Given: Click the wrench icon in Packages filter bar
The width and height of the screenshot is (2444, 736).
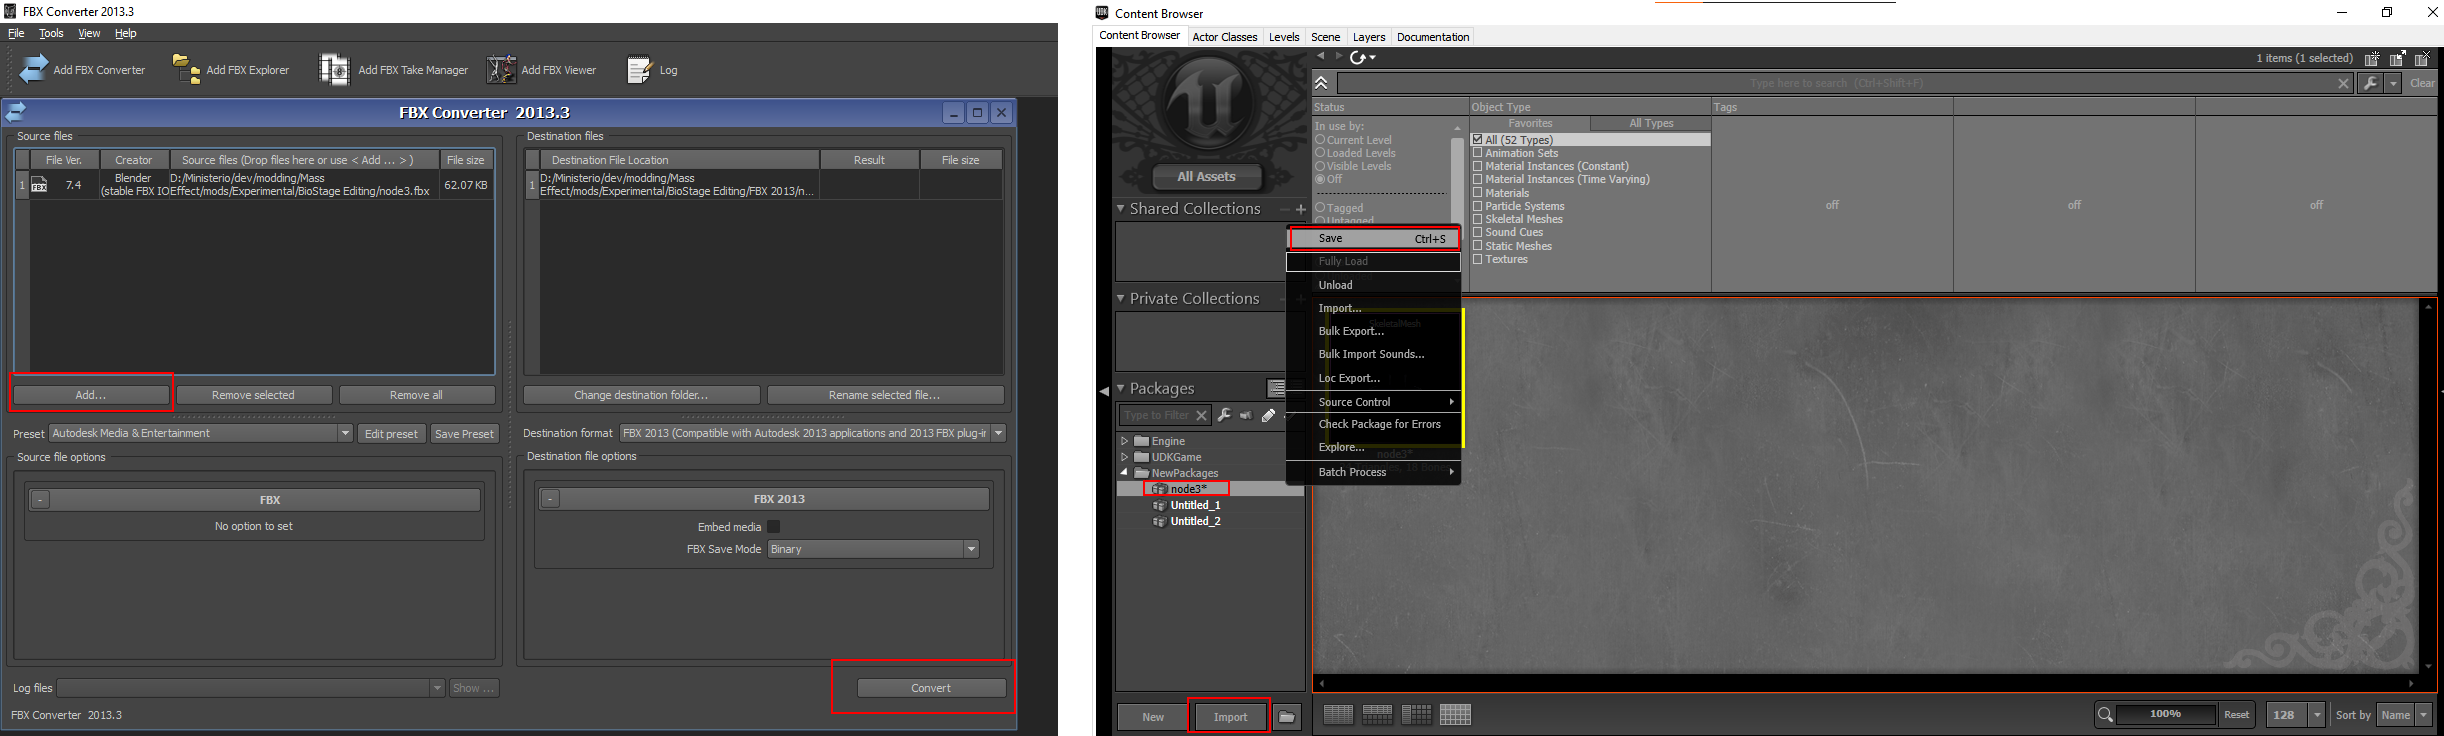Looking at the screenshot, I should pyautogui.click(x=1224, y=415).
